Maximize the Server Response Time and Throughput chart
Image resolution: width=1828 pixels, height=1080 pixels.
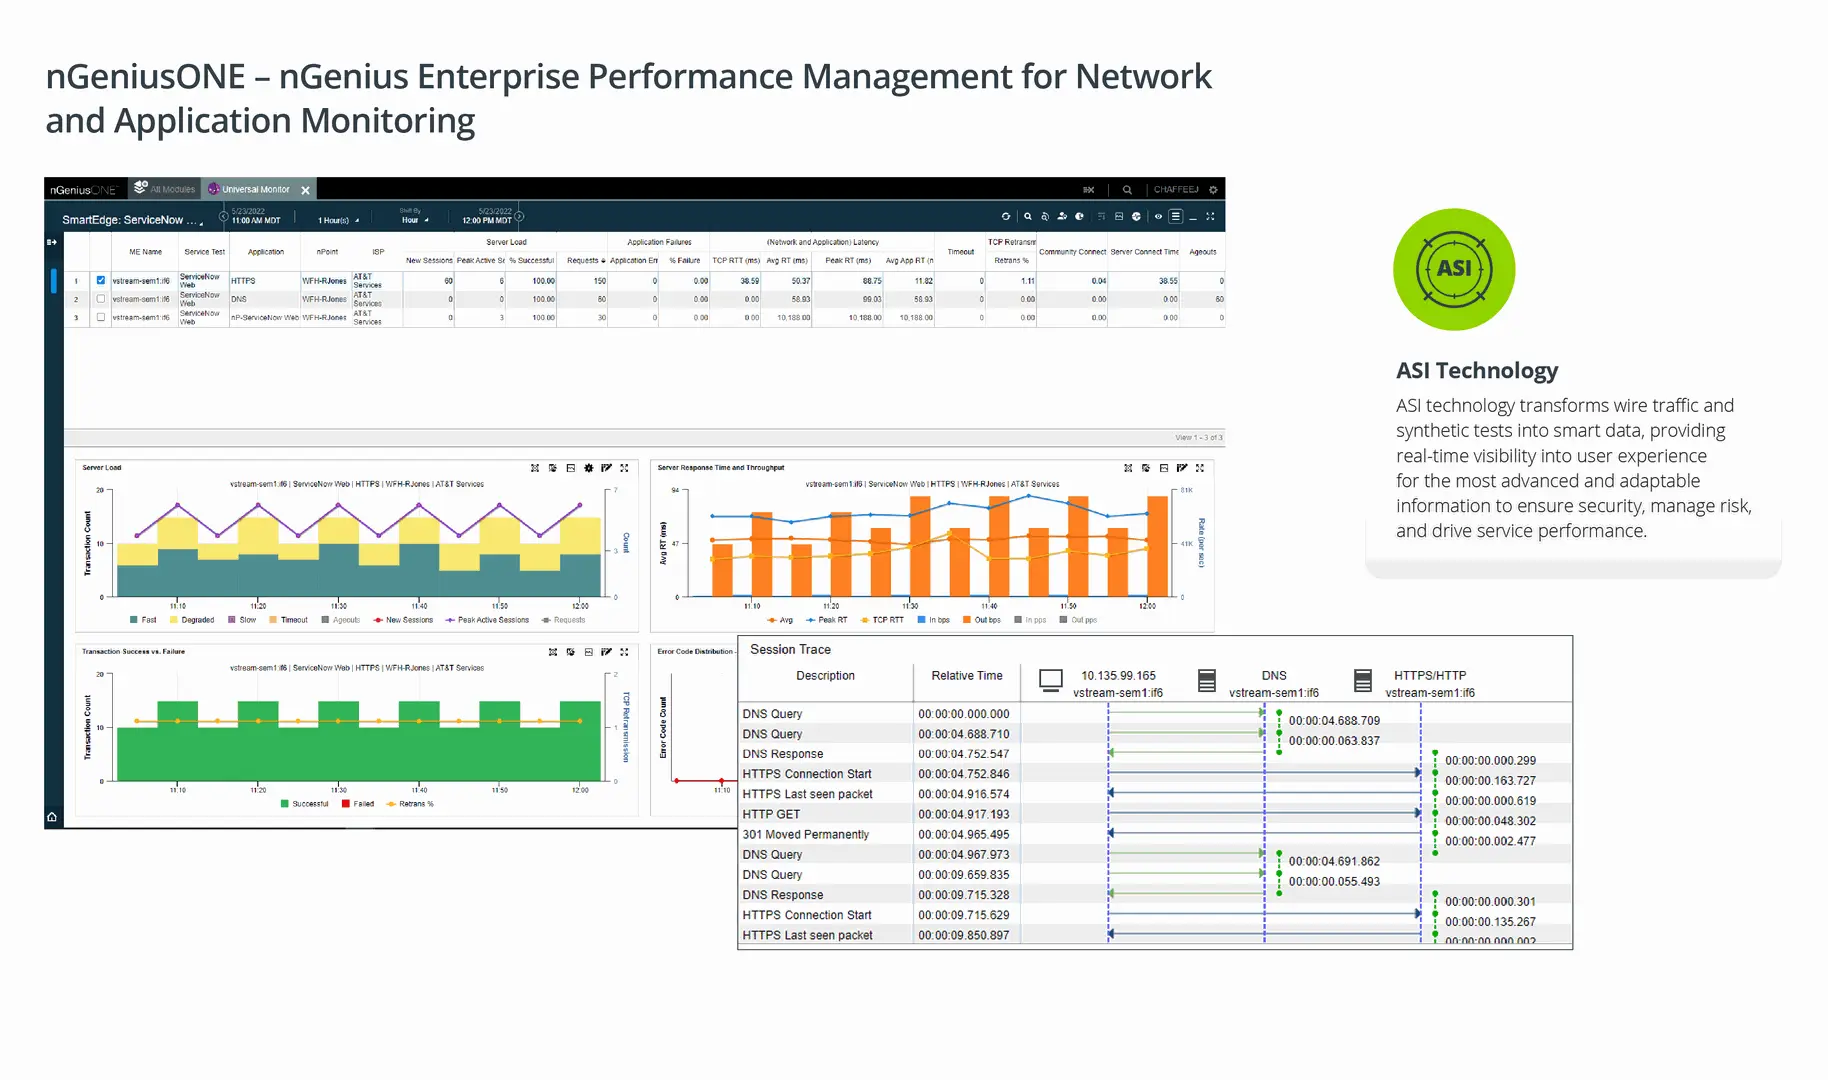pyautogui.click(x=1200, y=468)
